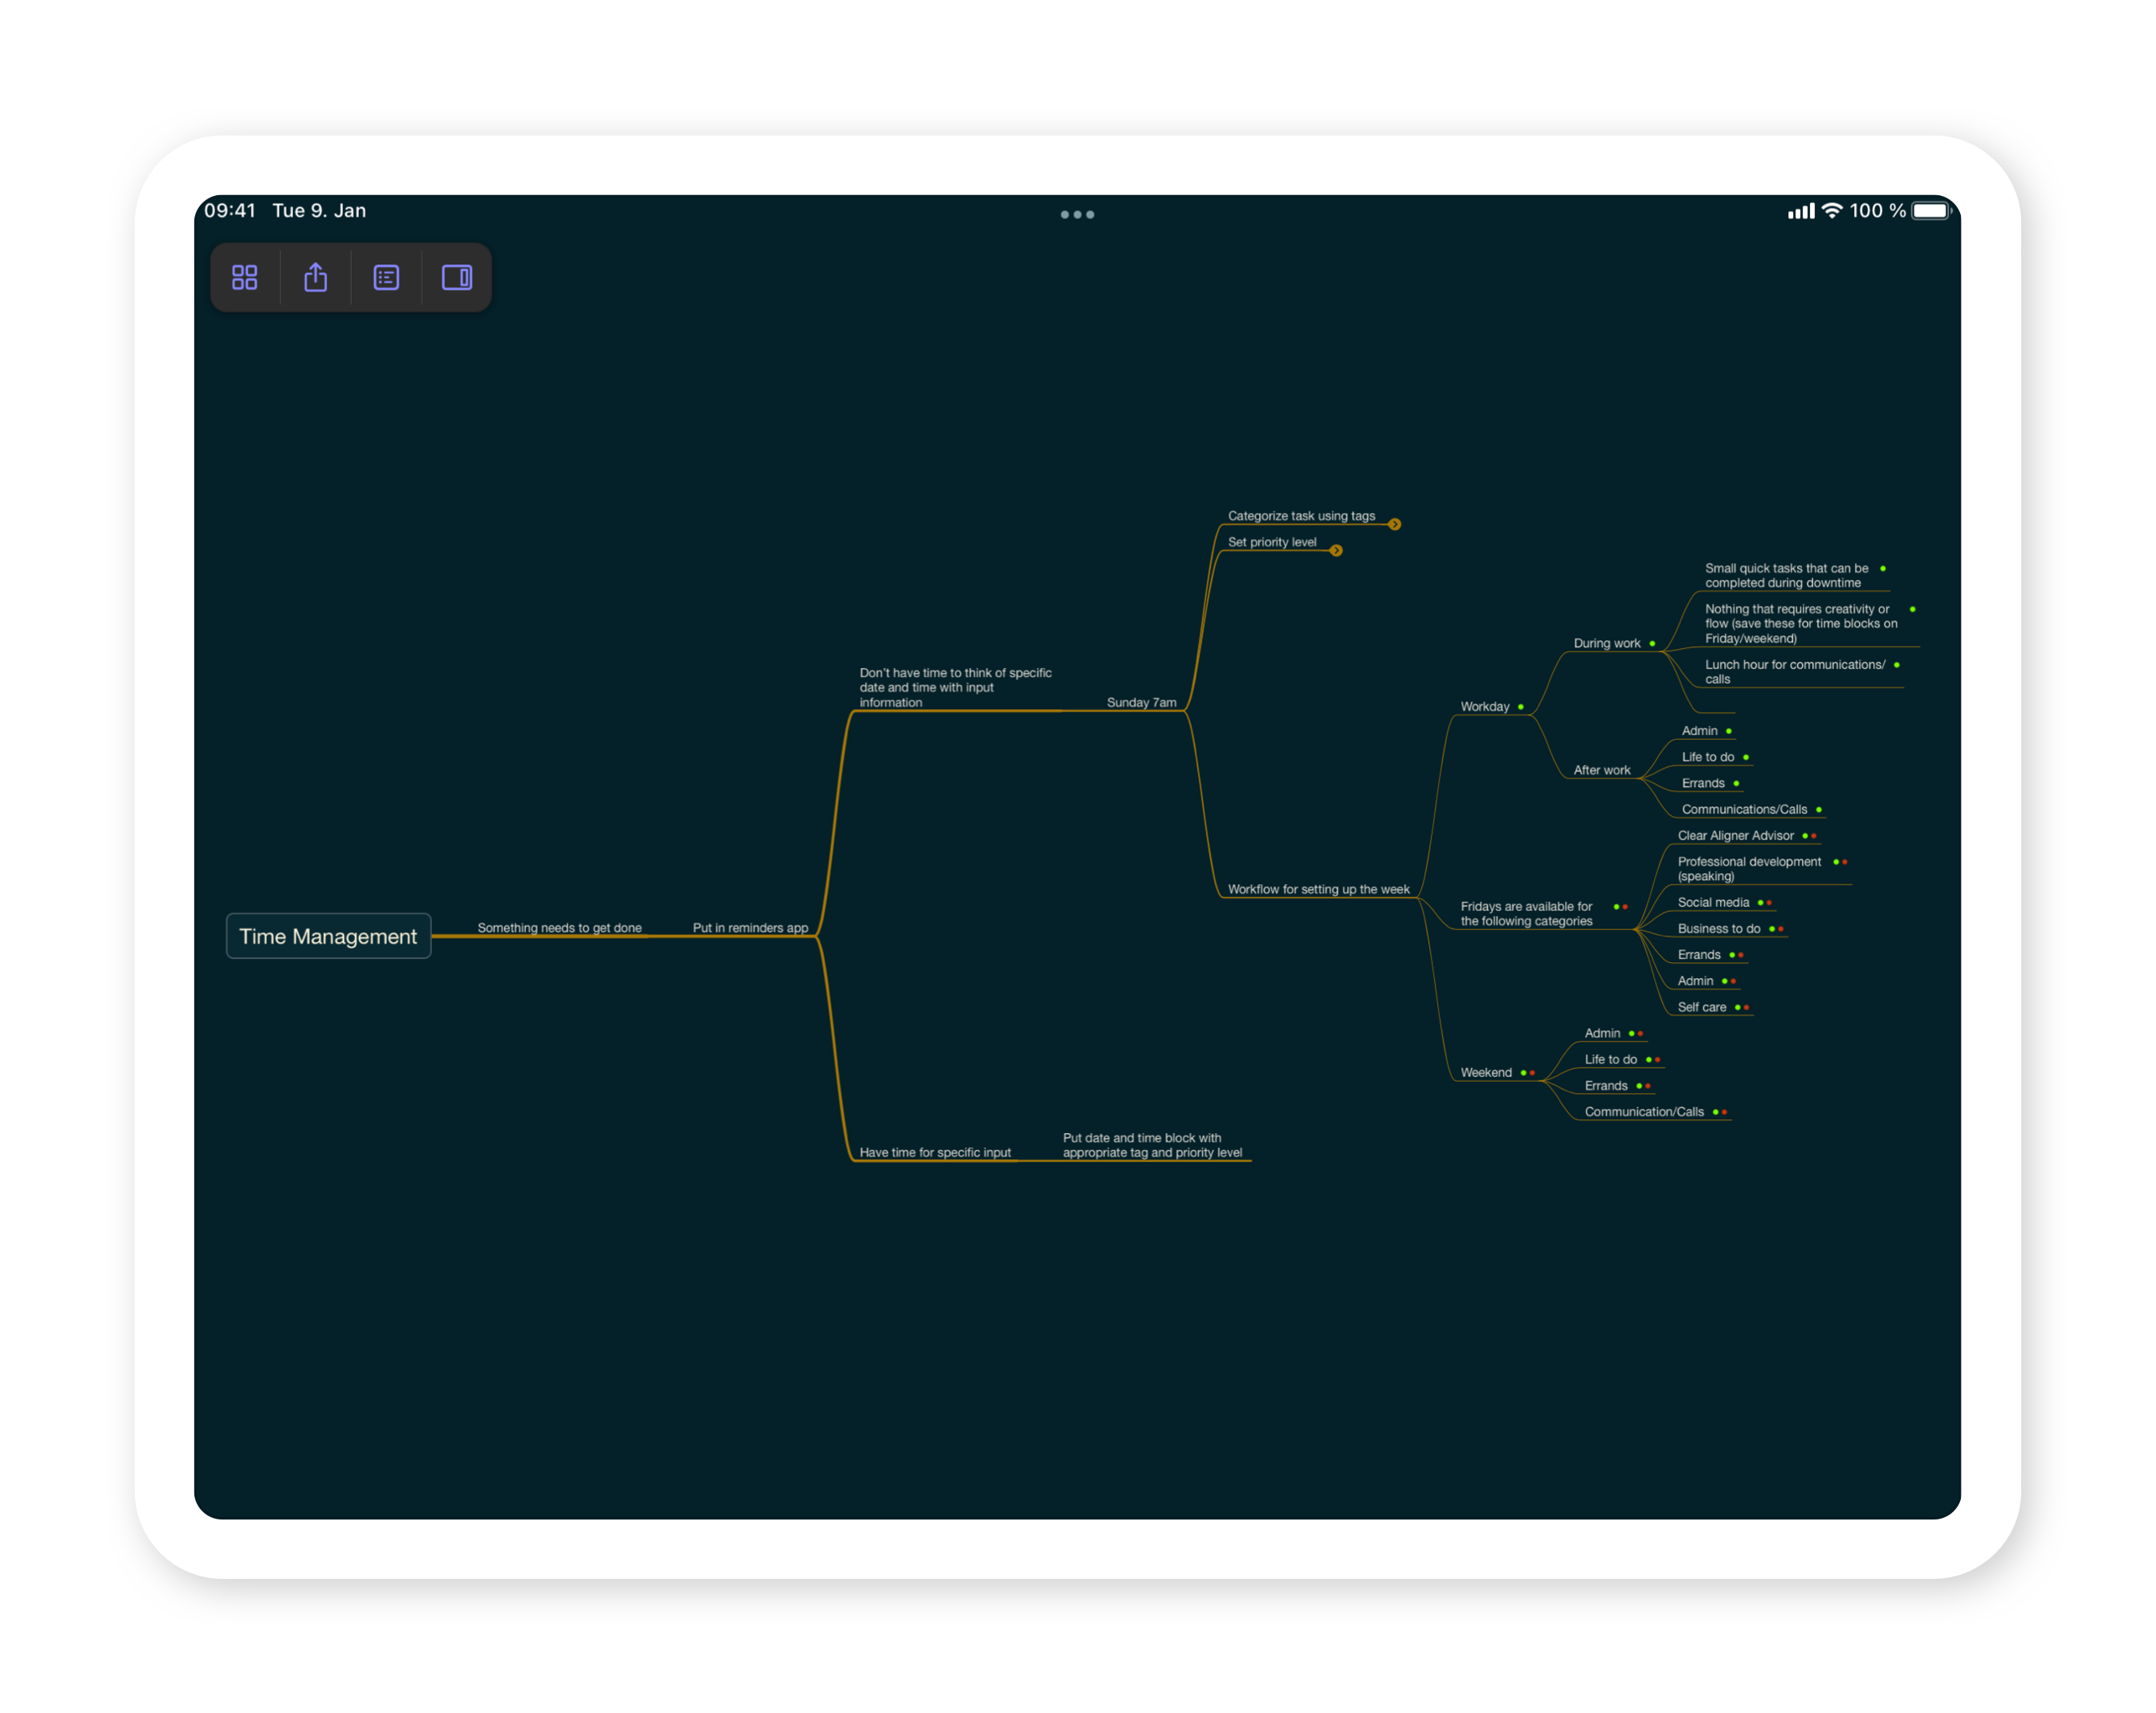Select the 'Workday' node
This screenshot has width=2156, height=1713.
tap(1485, 707)
